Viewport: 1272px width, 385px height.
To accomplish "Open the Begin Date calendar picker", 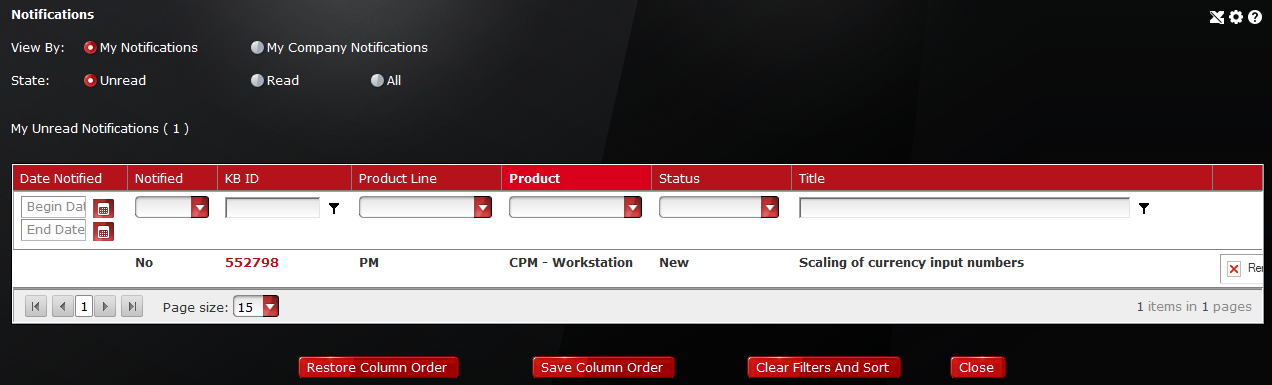I will [x=104, y=208].
